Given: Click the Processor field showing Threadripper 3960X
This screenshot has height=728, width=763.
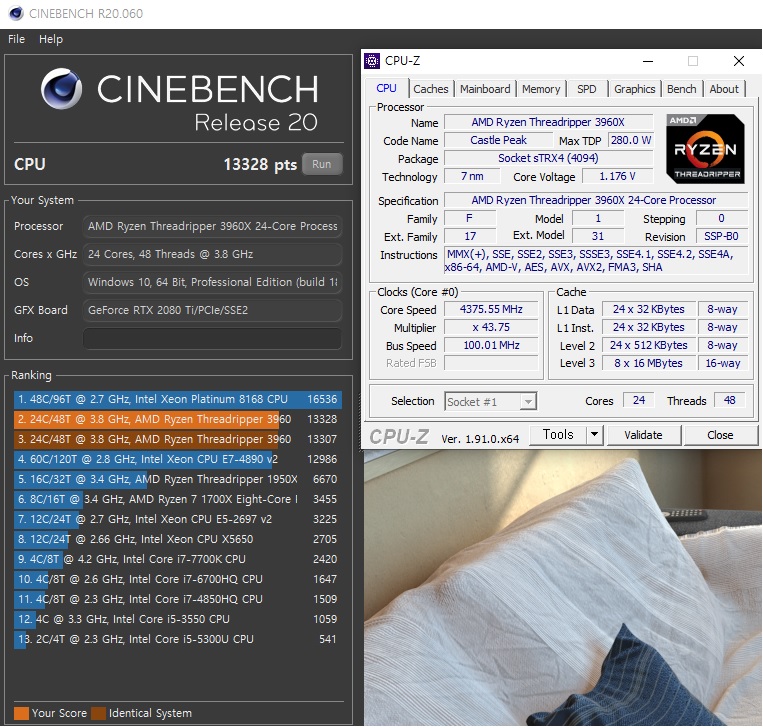Looking at the screenshot, I should [212, 226].
